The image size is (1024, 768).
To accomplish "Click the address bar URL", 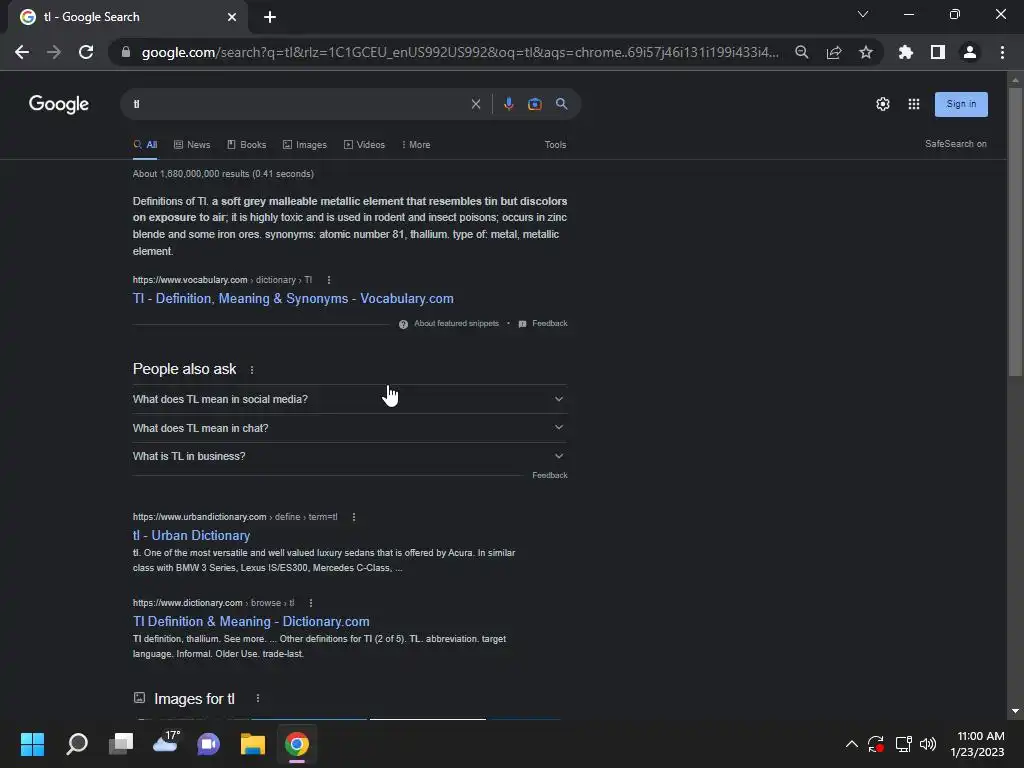I will point(460,52).
